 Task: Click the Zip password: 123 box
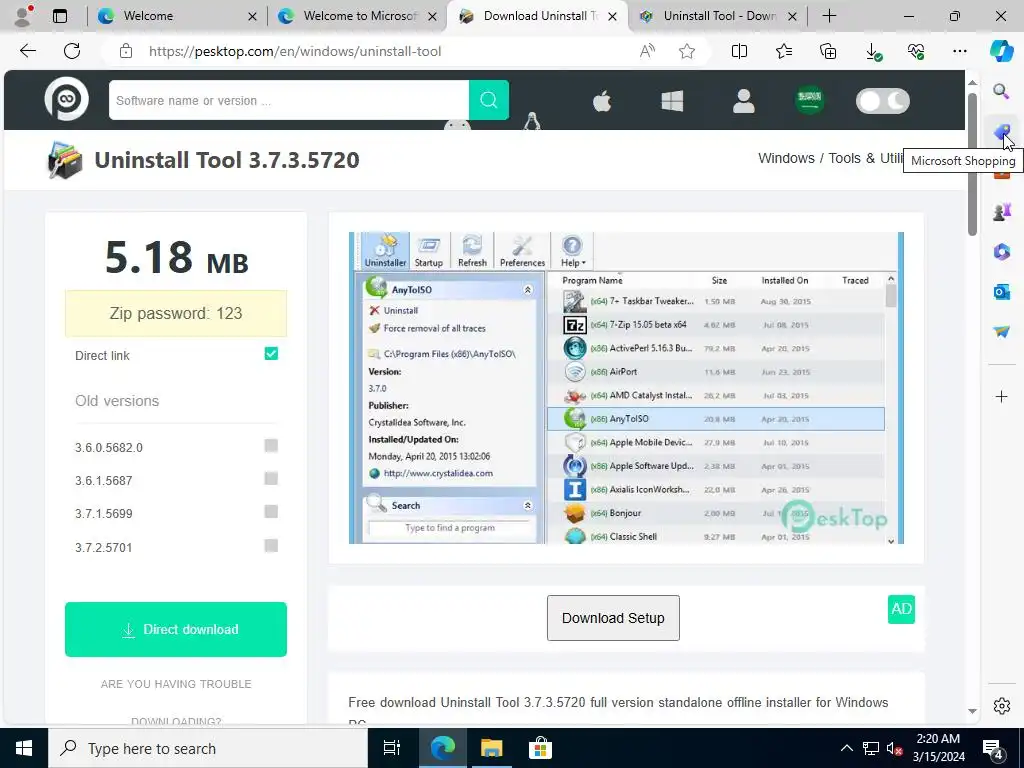(x=176, y=313)
